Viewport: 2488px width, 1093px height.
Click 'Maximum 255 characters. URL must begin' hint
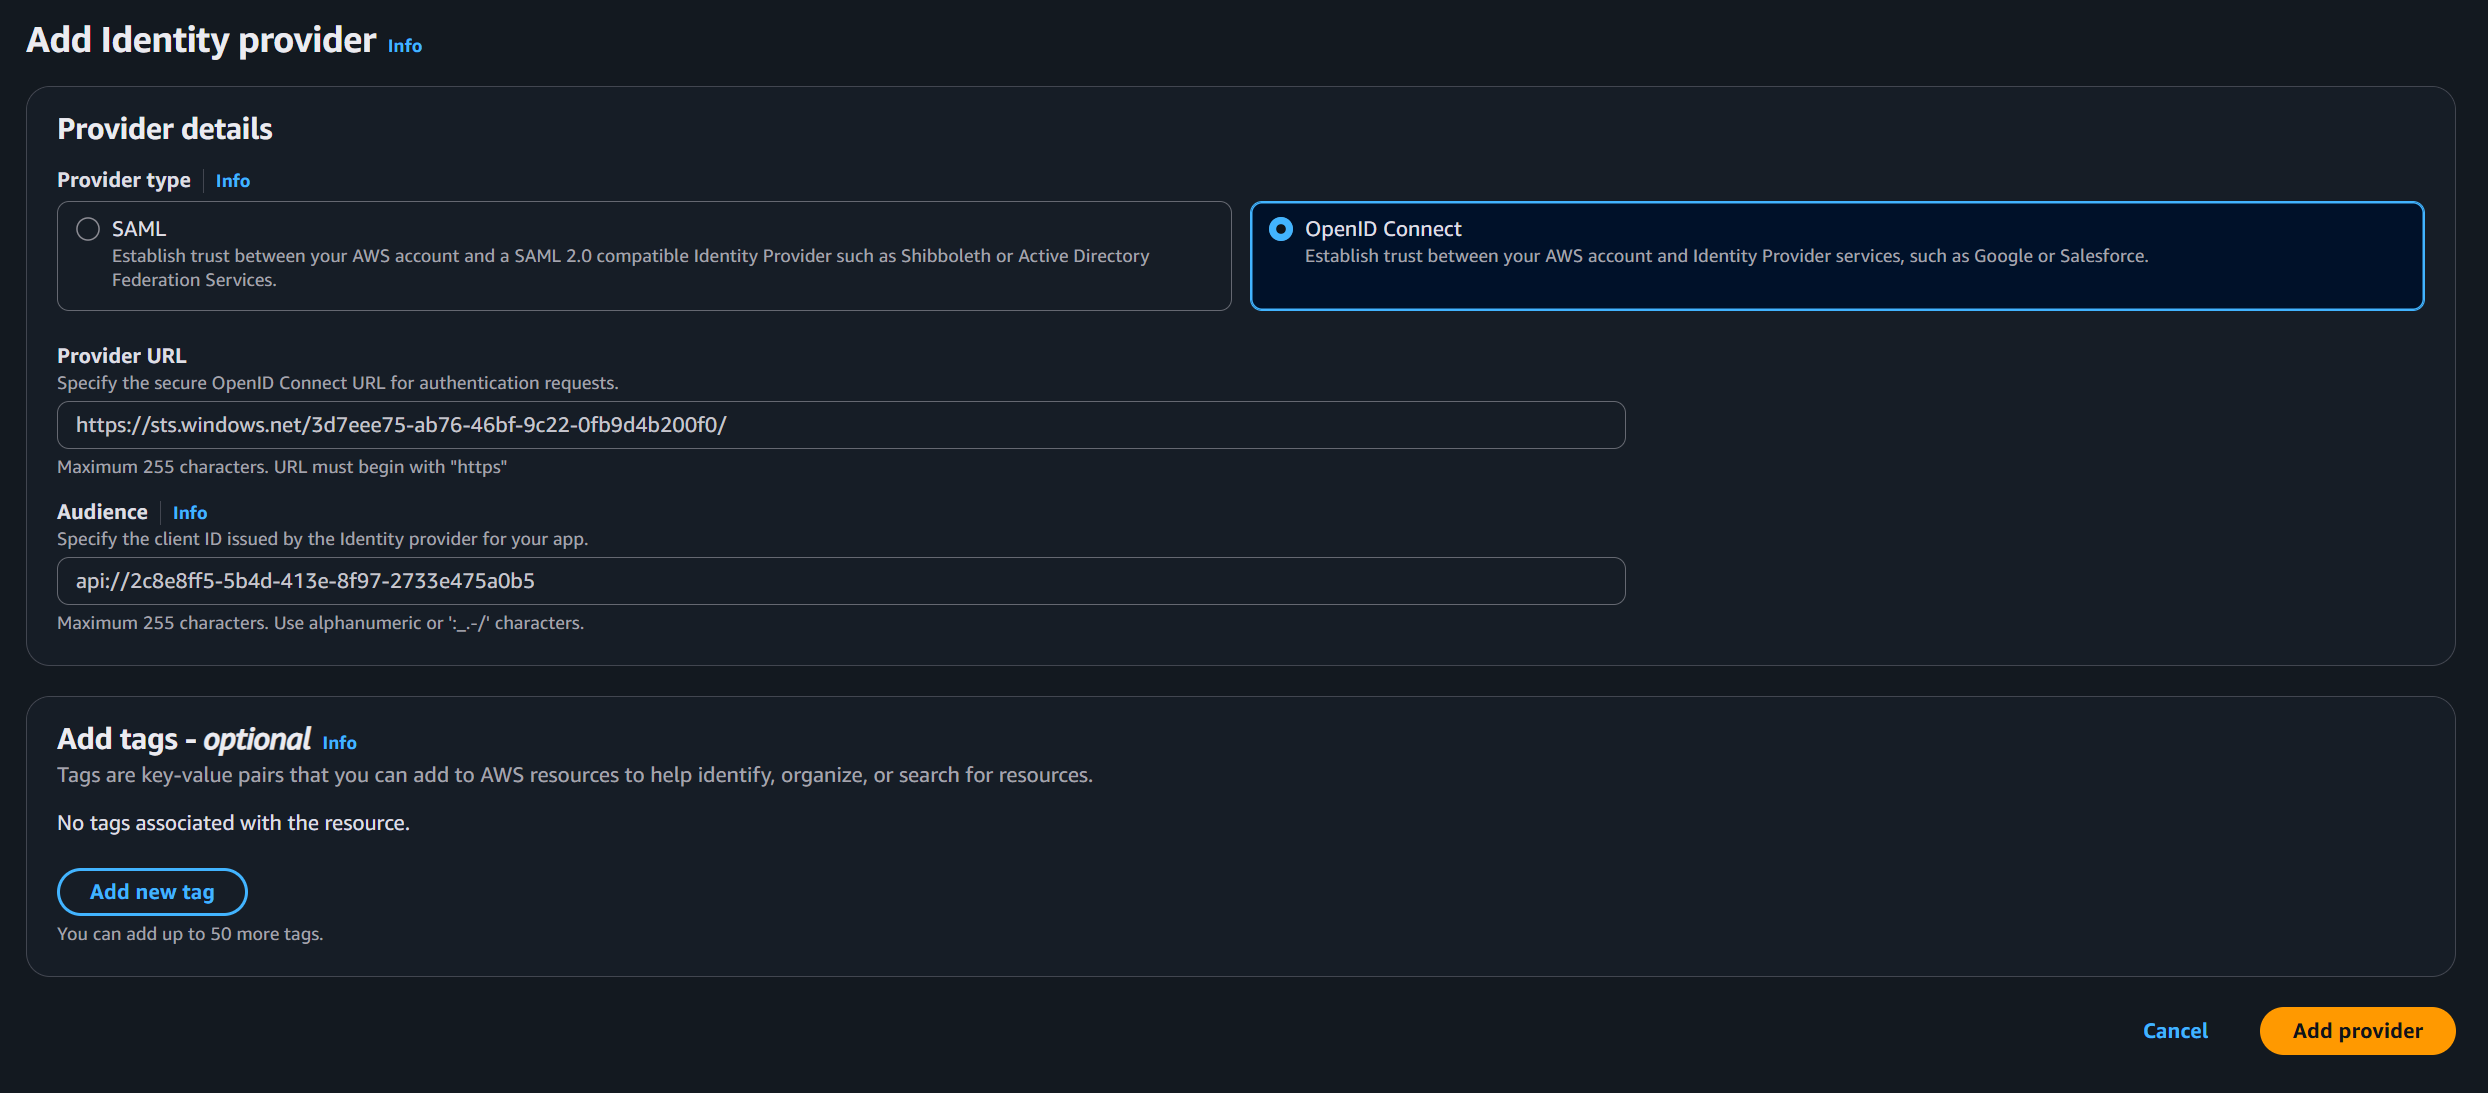(x=282, y=467)
